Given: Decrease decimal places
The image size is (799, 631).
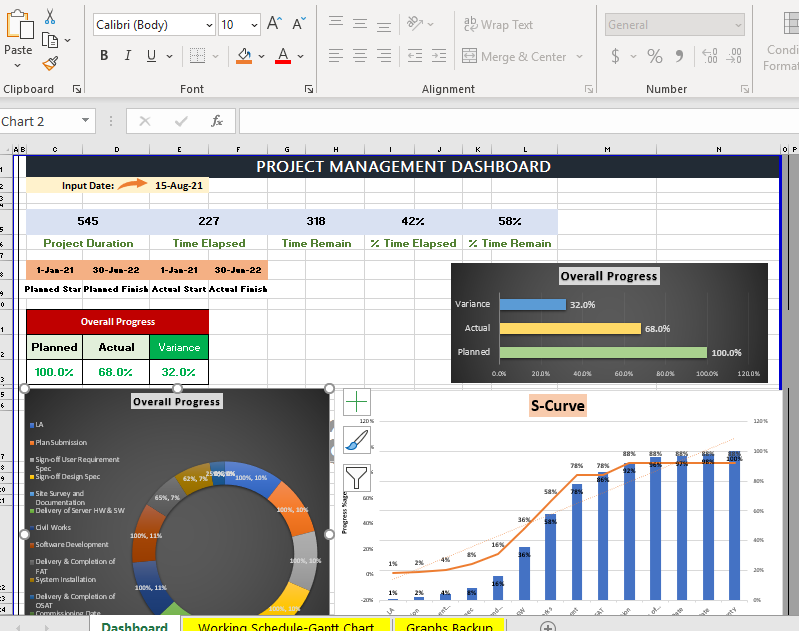Looking at the screenshot, I should [734, 56].
